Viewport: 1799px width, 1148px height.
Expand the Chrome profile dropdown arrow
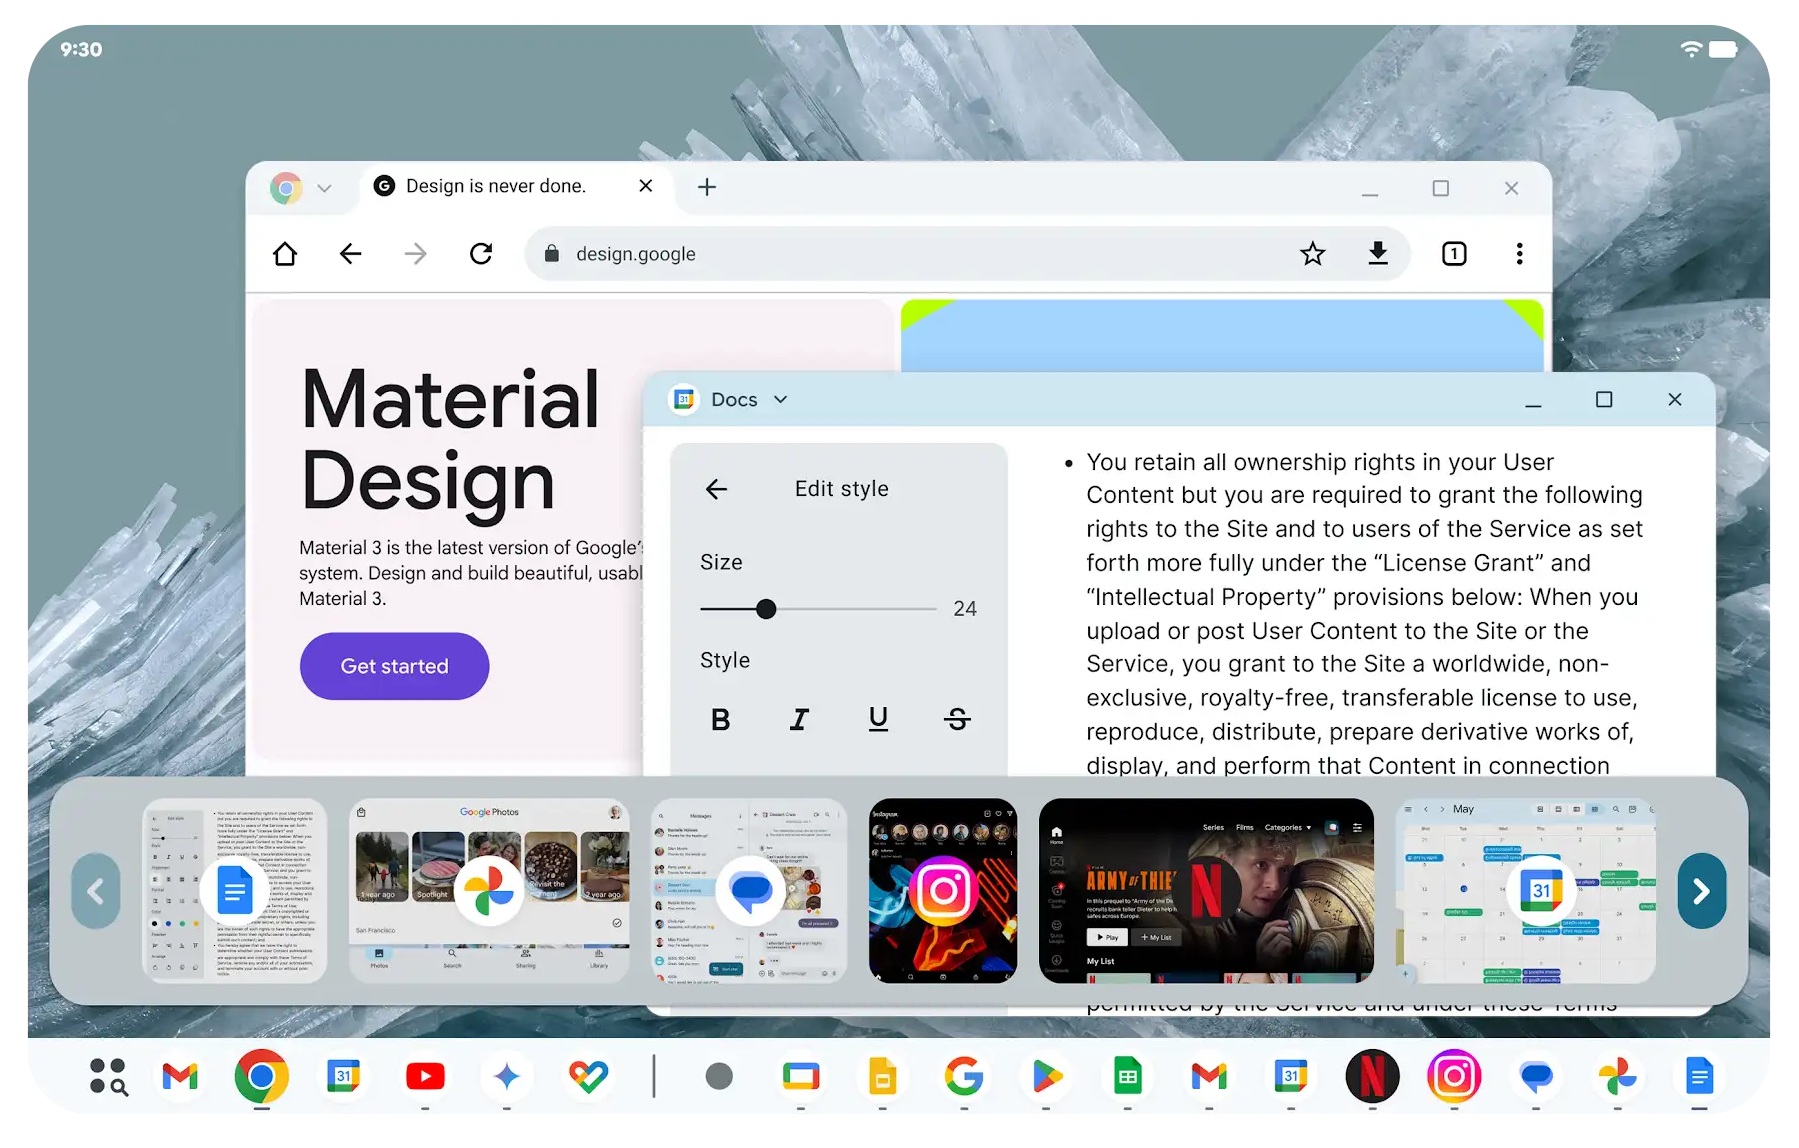[324, 188]
